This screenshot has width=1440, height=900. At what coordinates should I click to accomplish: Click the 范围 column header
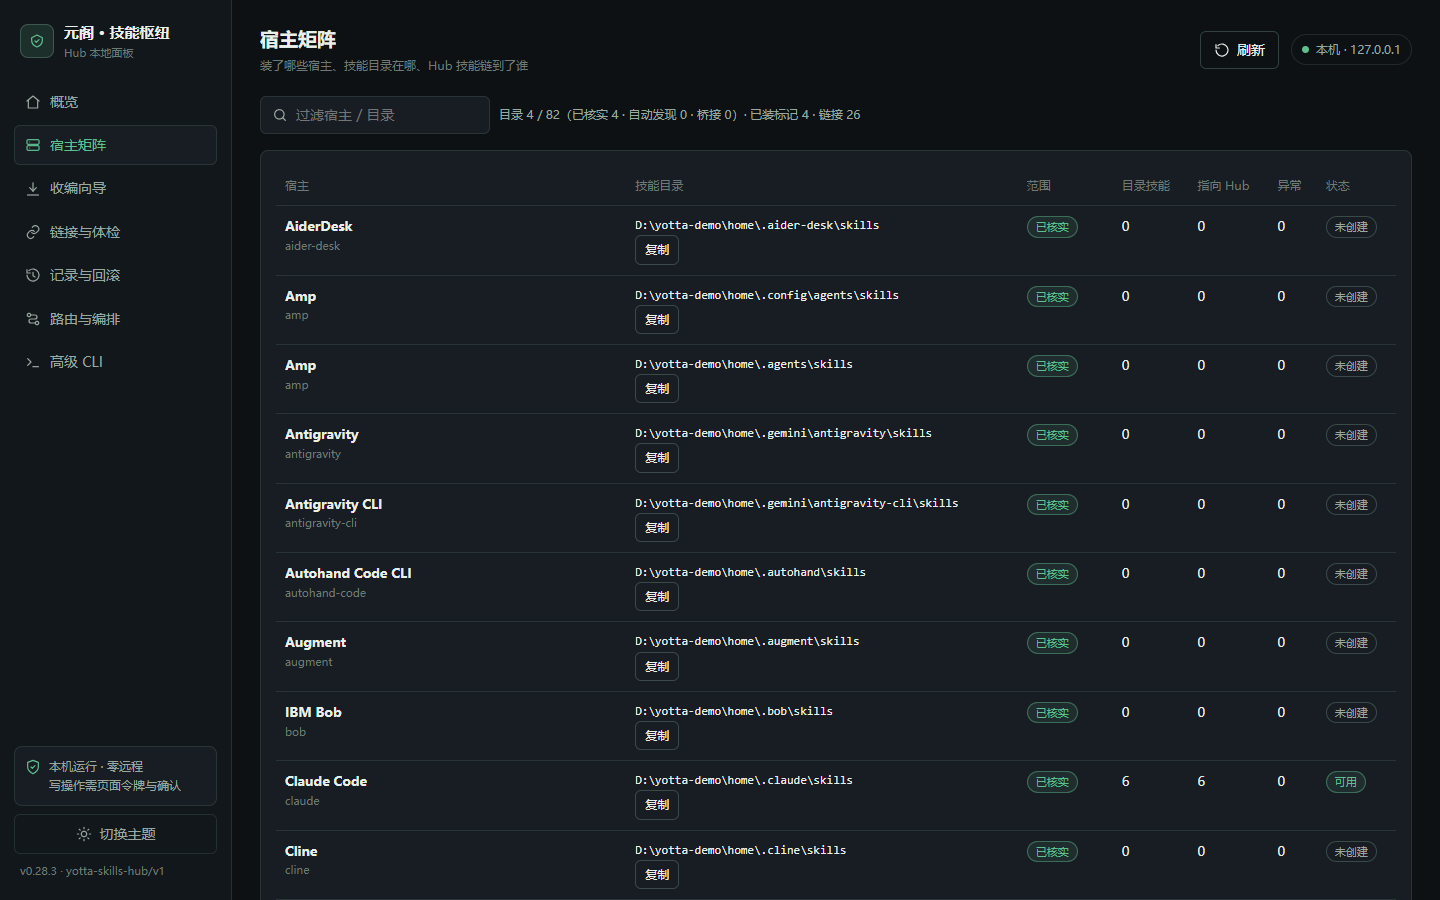click(x=1039, y=186)
